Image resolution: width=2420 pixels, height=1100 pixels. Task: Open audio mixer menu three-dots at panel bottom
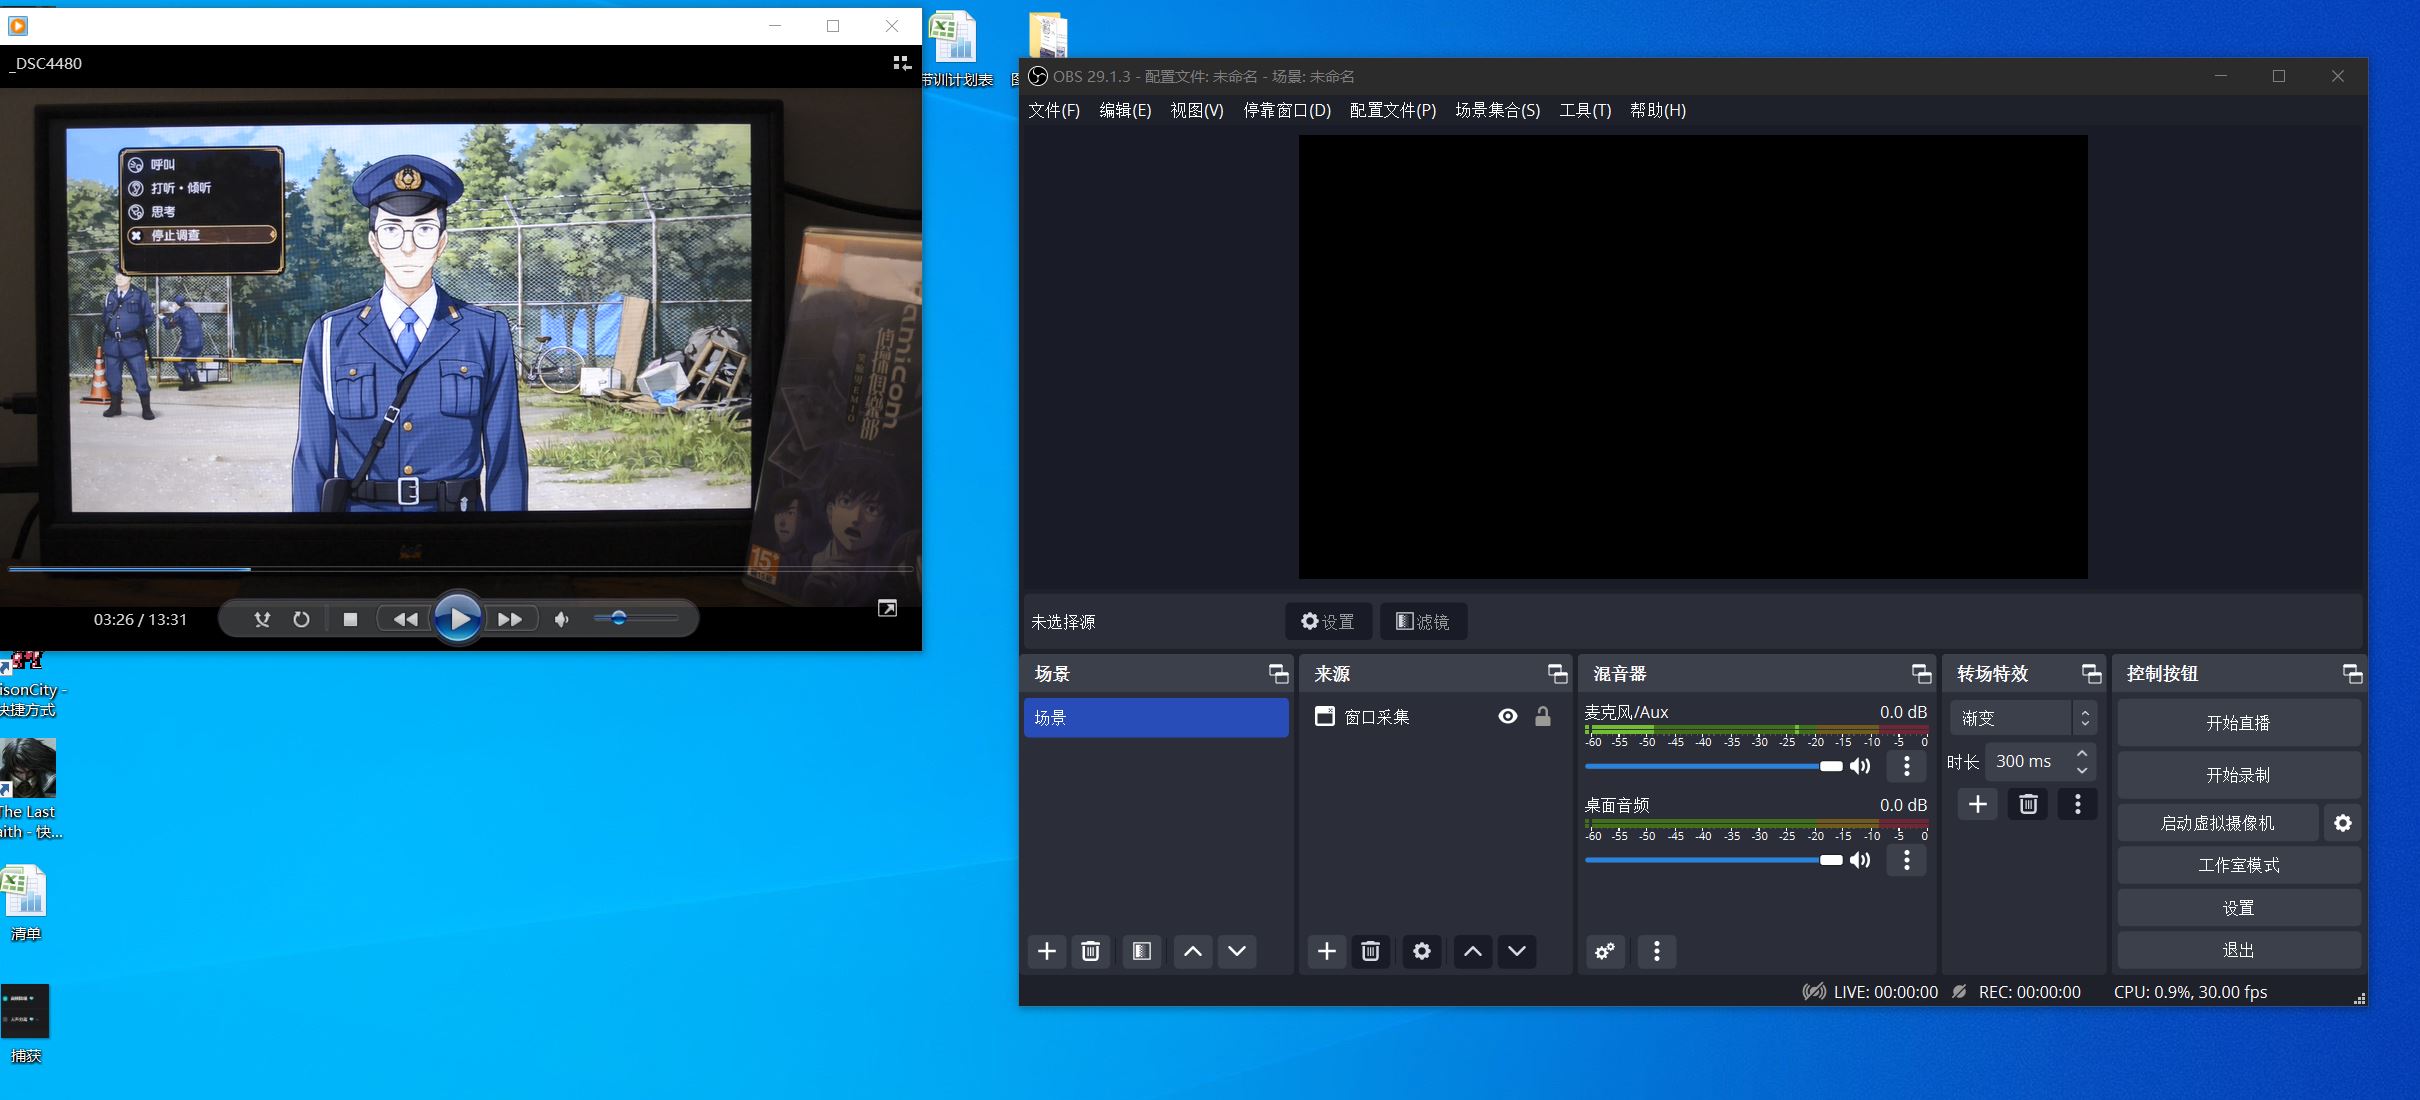tap(1657, 951)
